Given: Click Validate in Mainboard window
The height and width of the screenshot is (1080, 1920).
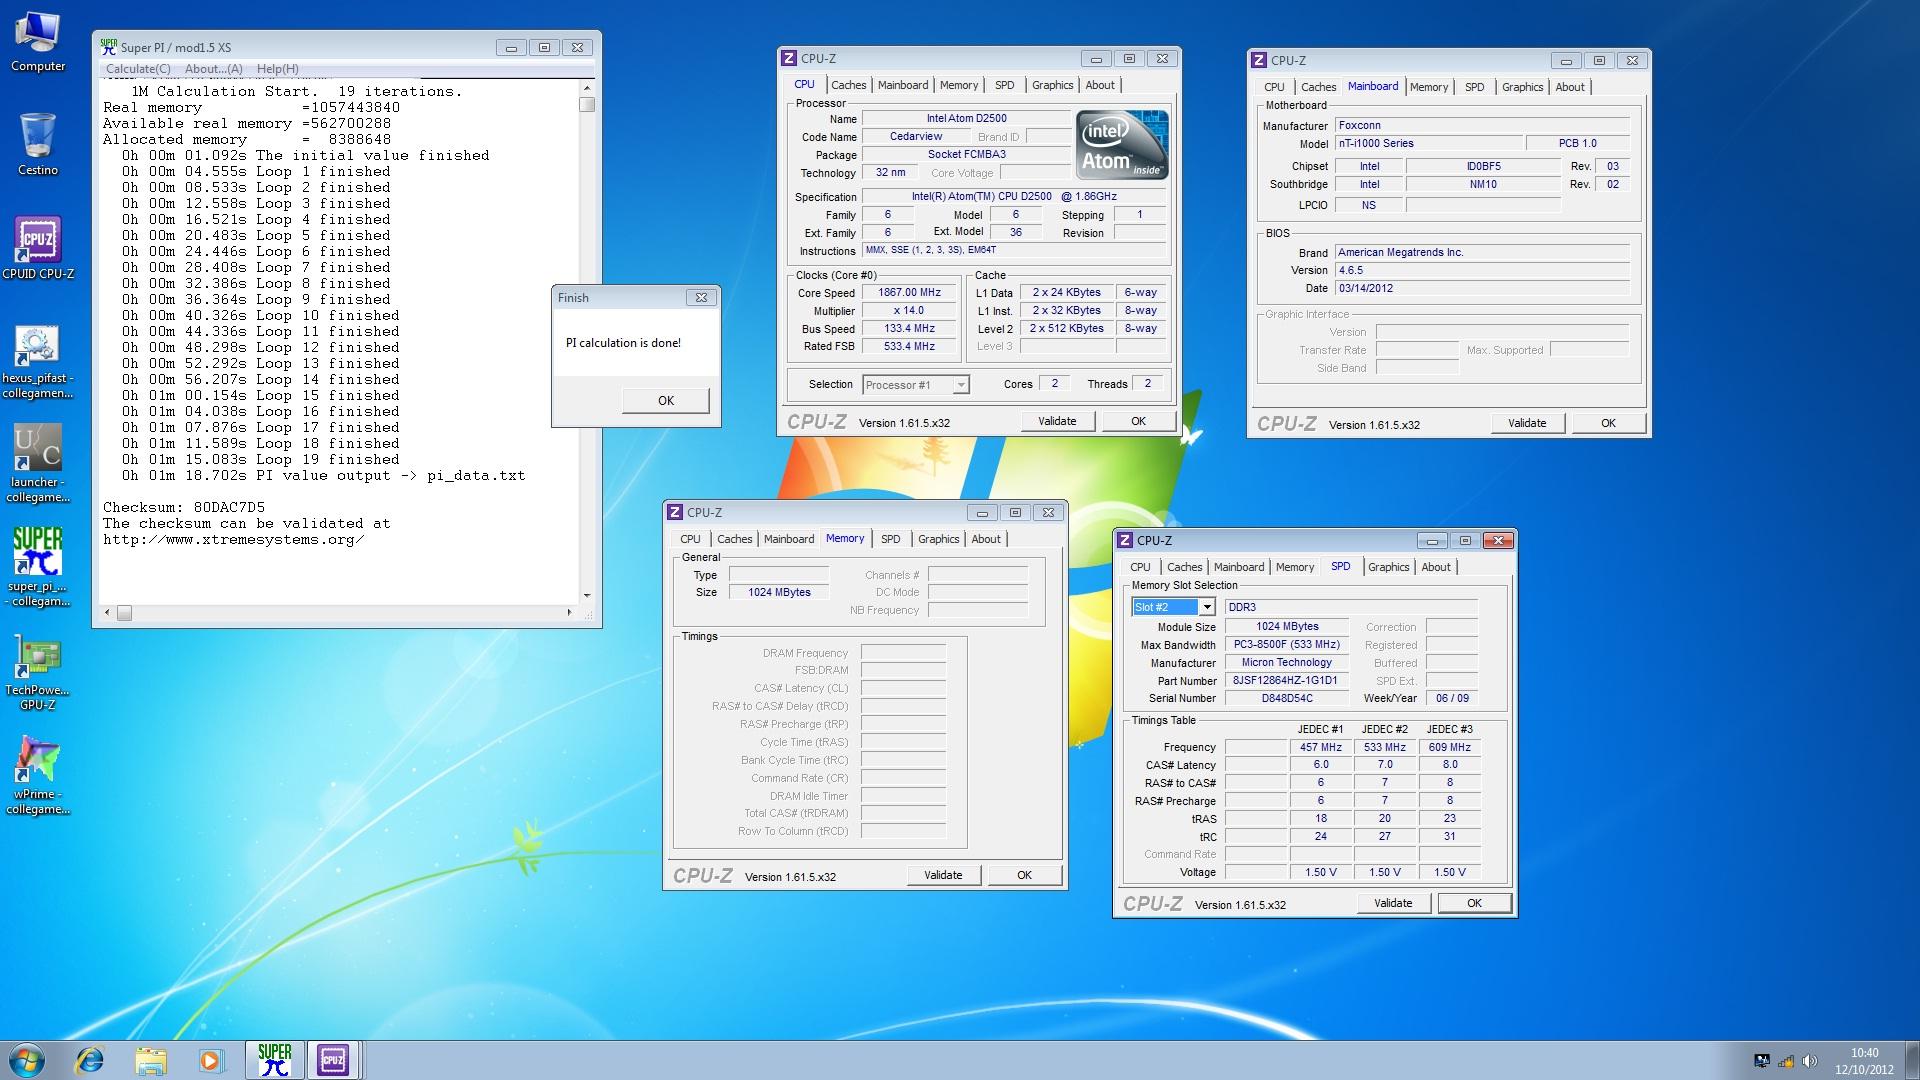Looking at the screenshot, I should 1527,423.
